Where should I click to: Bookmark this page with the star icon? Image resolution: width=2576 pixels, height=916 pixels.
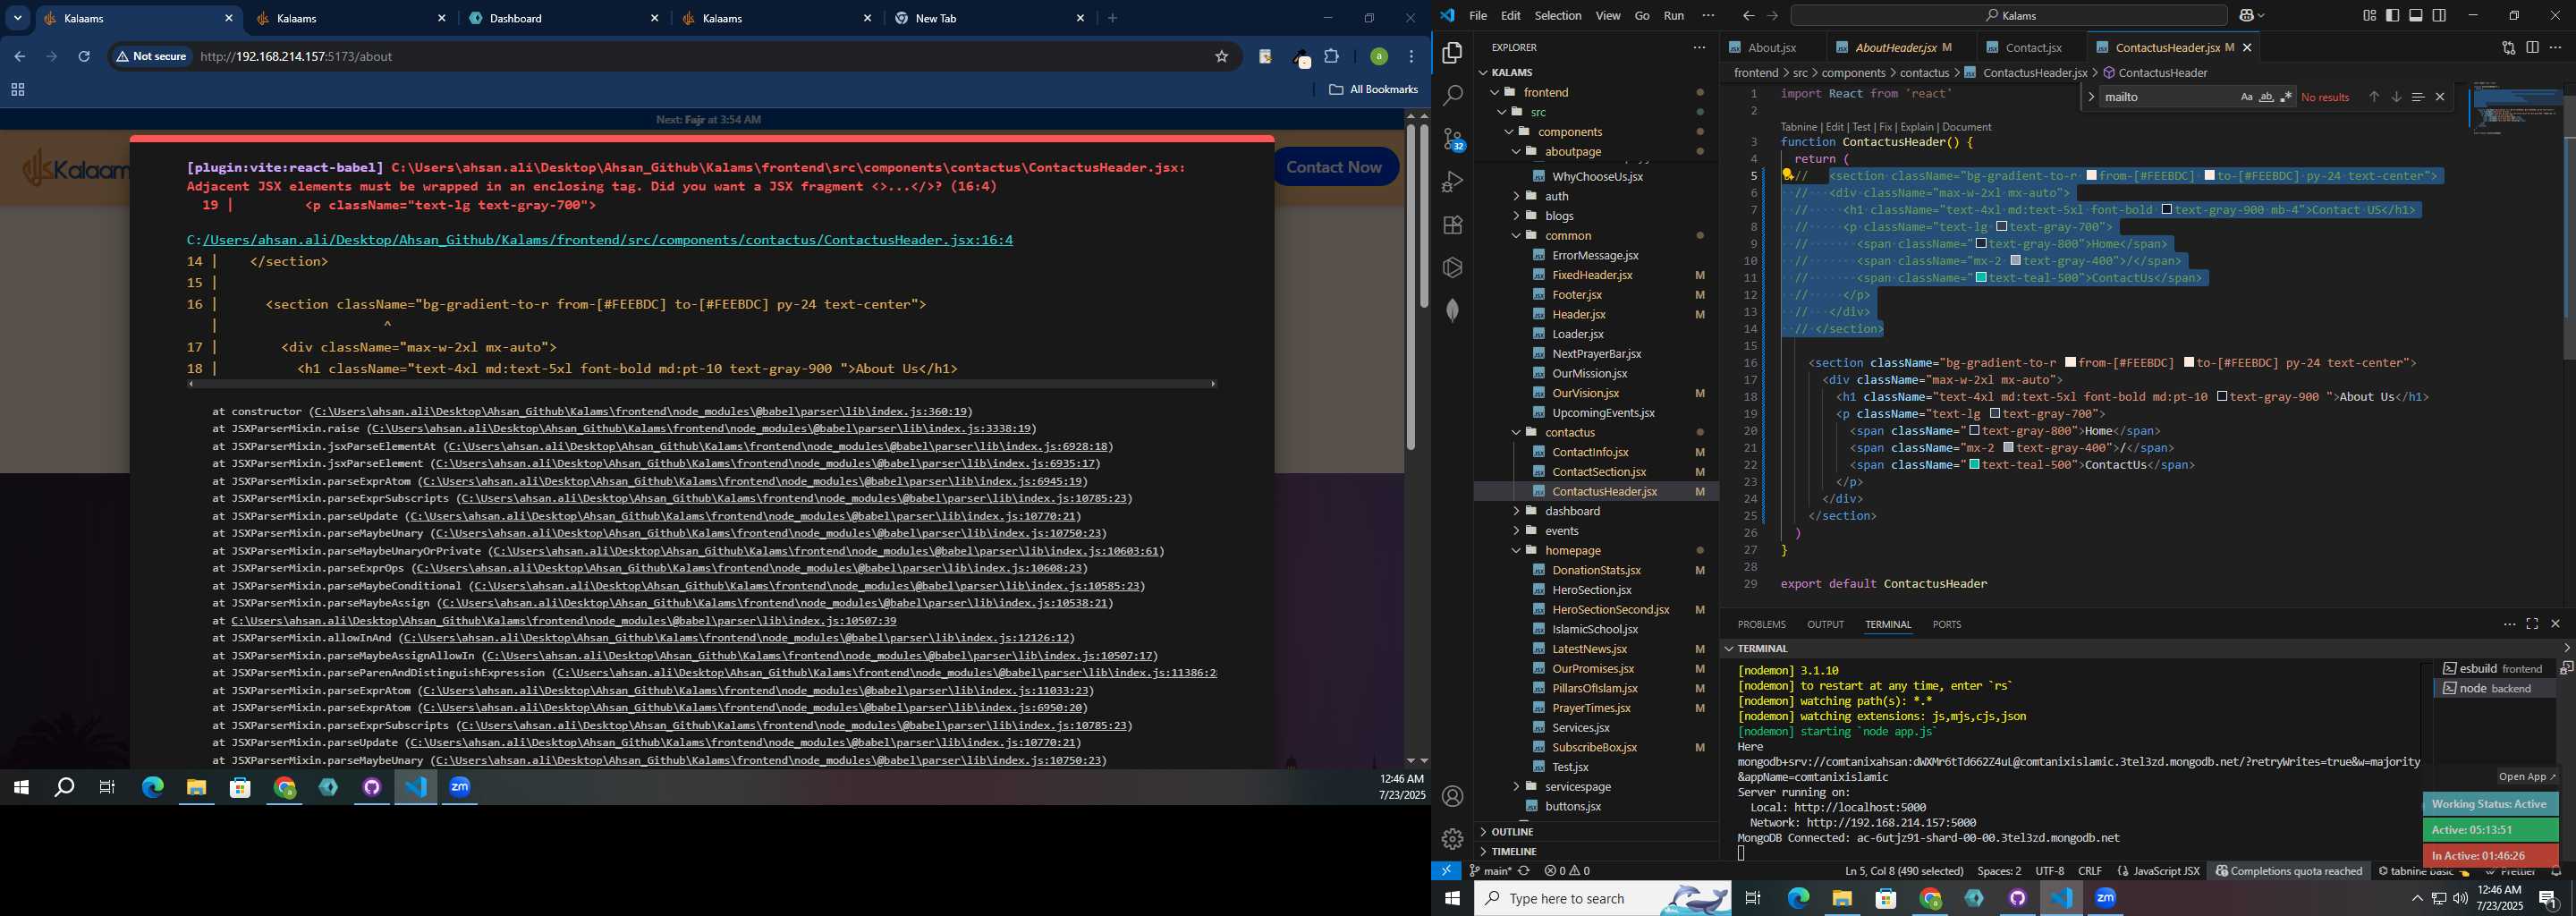tap(1221, 57)
